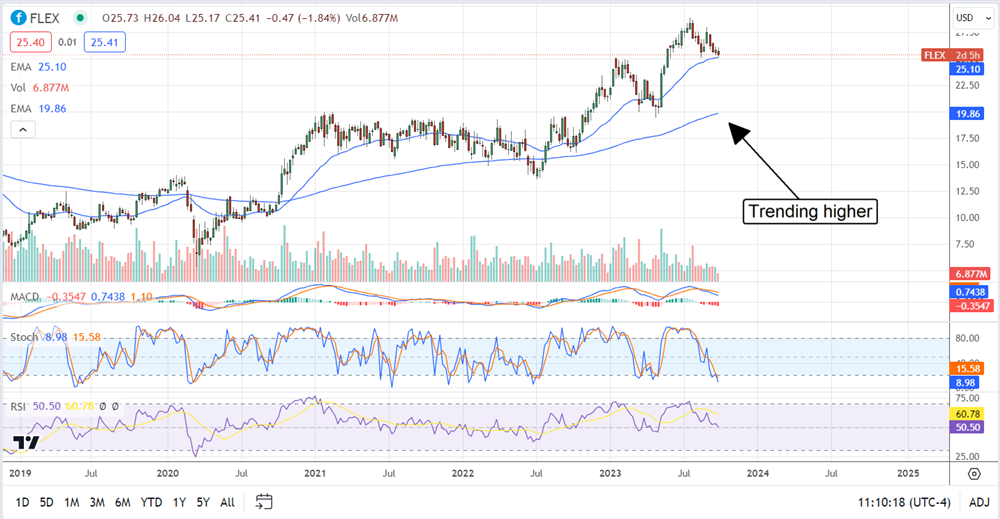Click the Trending higher annotation text box
Viewport: 1000px width, 519px height.
(x=810, y=211)
